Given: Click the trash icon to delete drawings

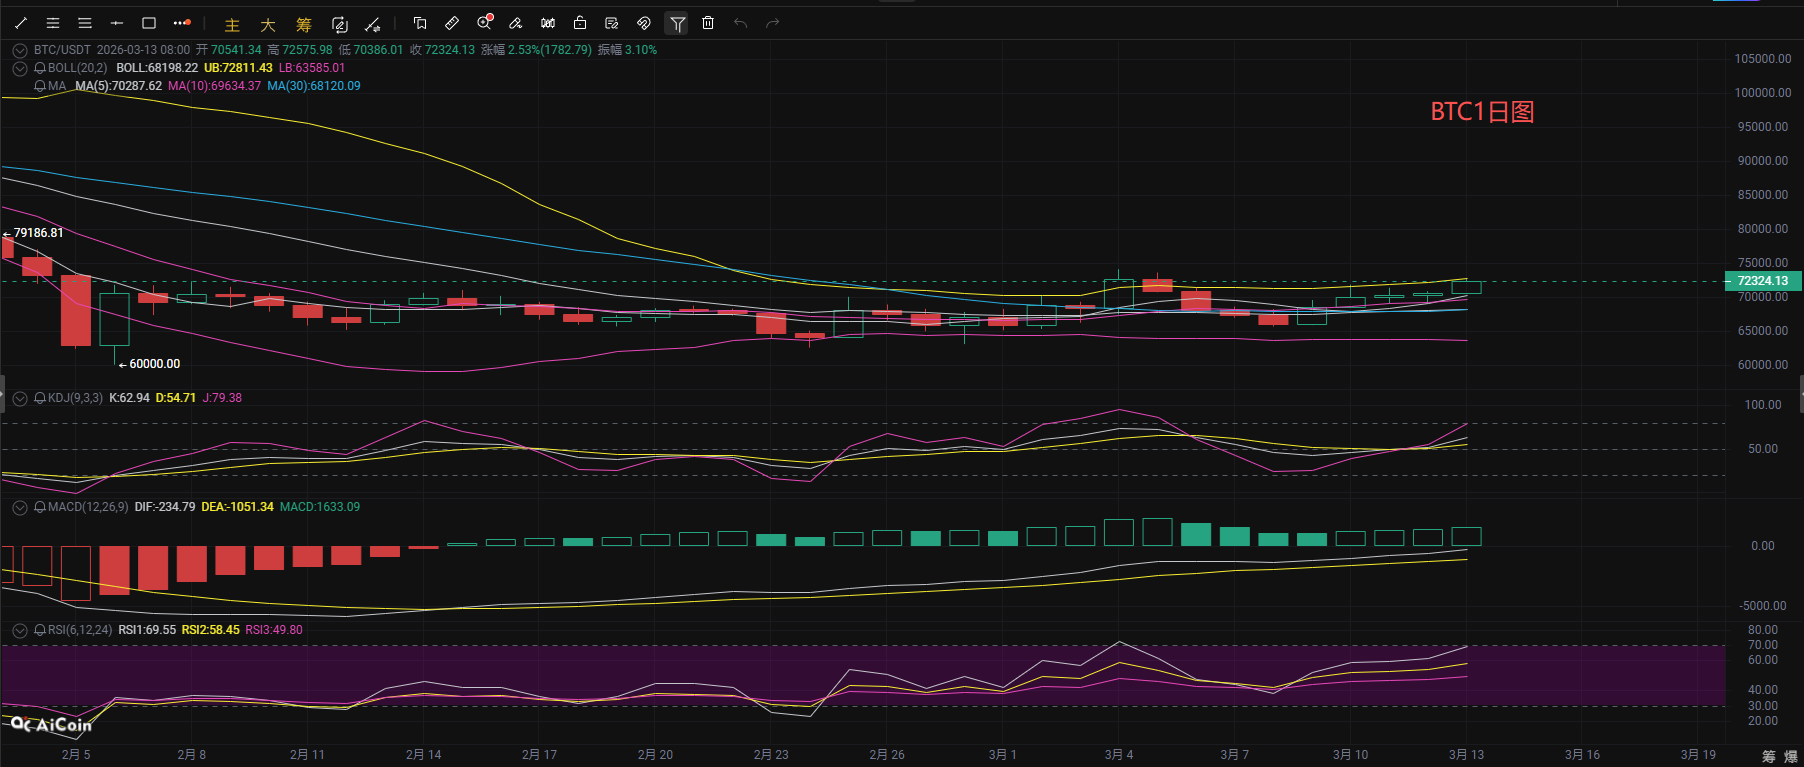Looking at the screenshot, I should tap(708, 23).
